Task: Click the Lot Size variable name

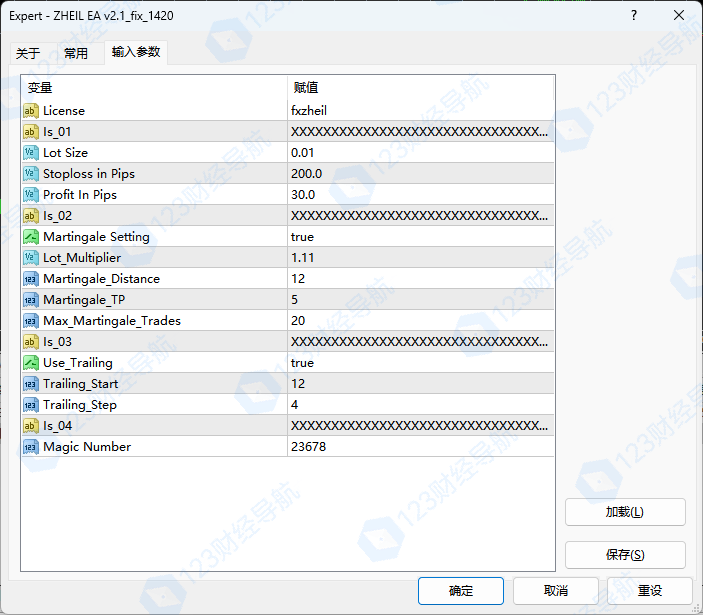Action: [65, 153]
